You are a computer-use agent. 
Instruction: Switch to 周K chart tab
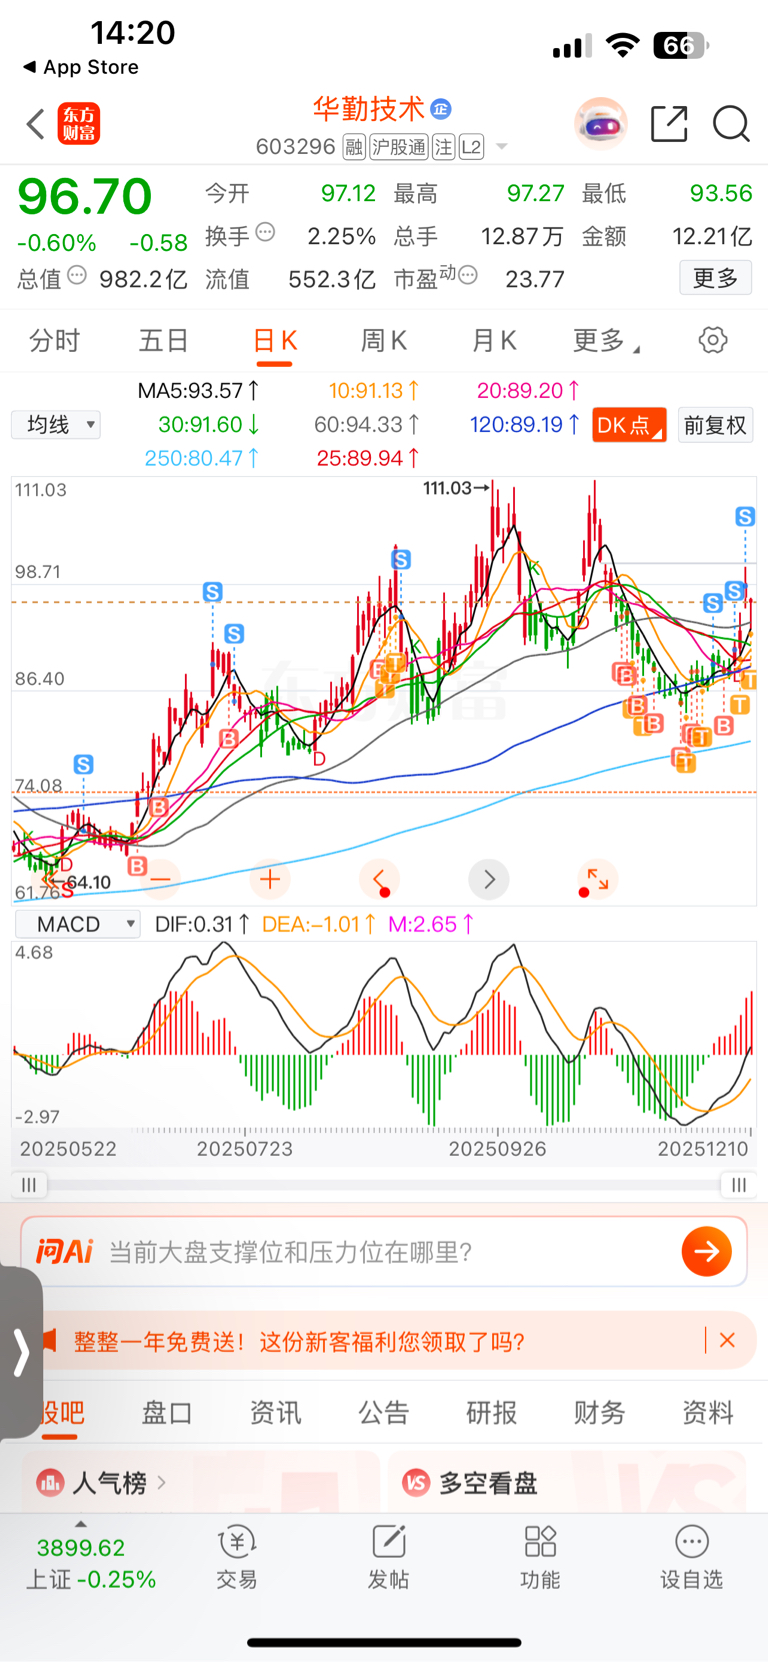(384, 341)
